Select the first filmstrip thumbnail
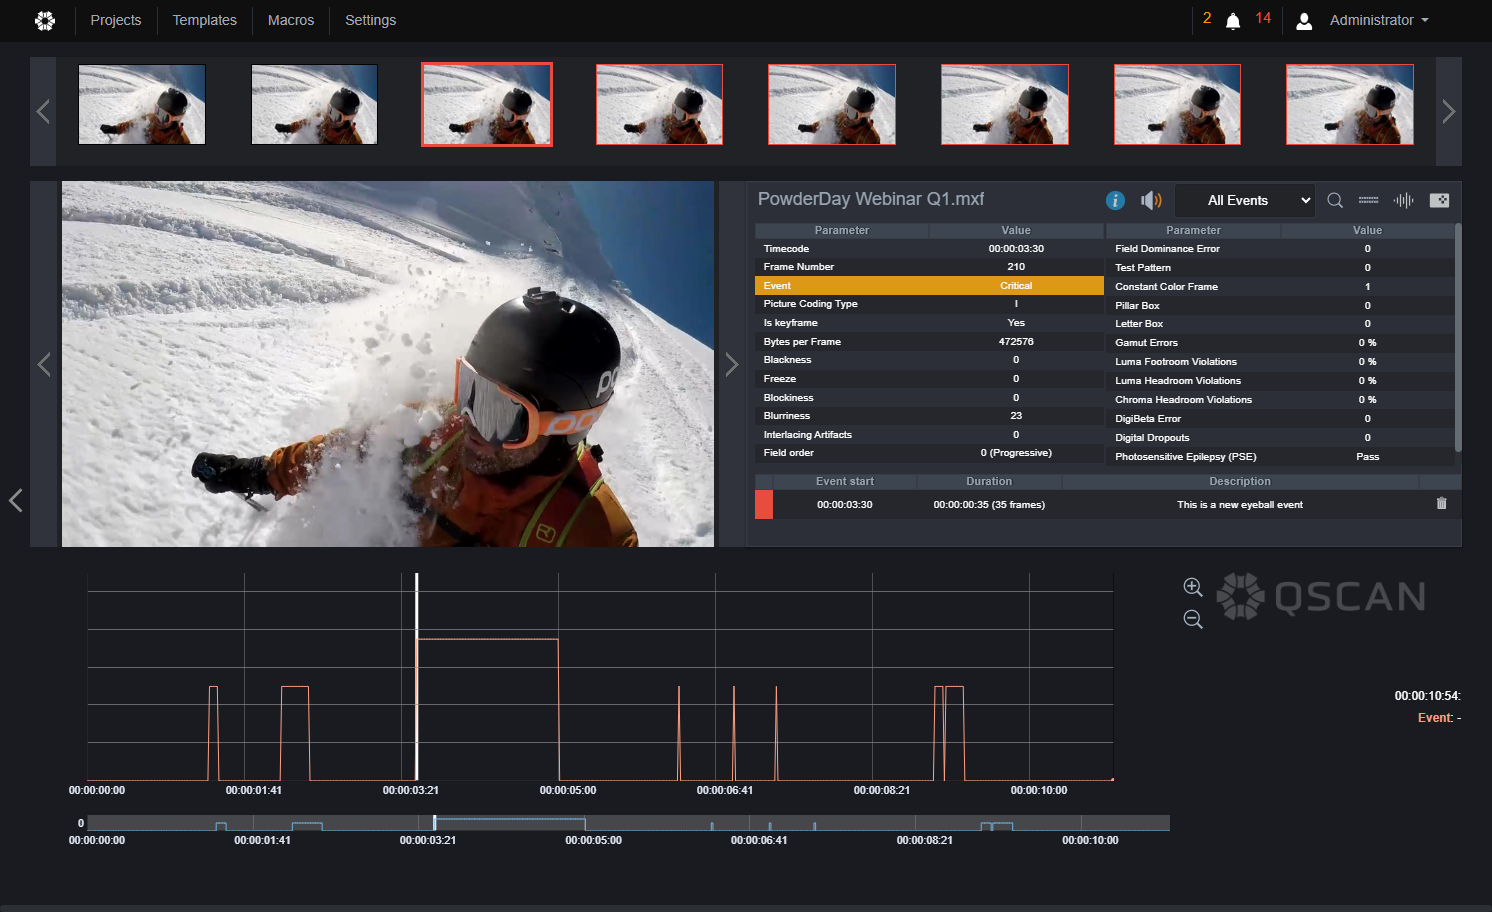1492x912 pixels. pyautogui.click(x=142, y=105)
